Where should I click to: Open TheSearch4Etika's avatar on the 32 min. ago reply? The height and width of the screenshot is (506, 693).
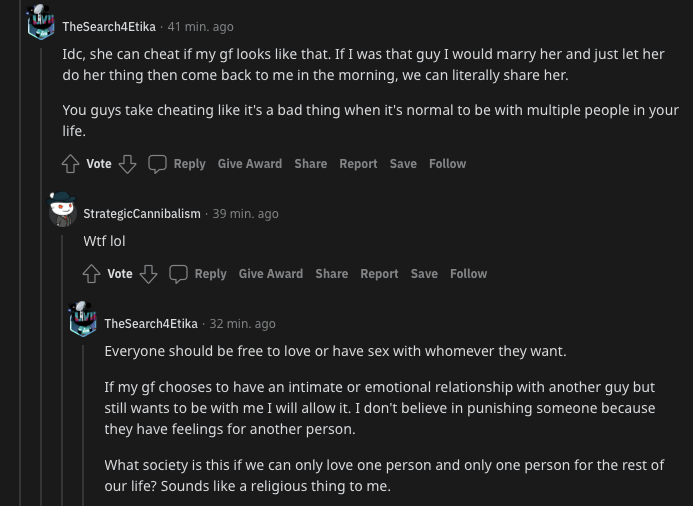pos(83,319)
